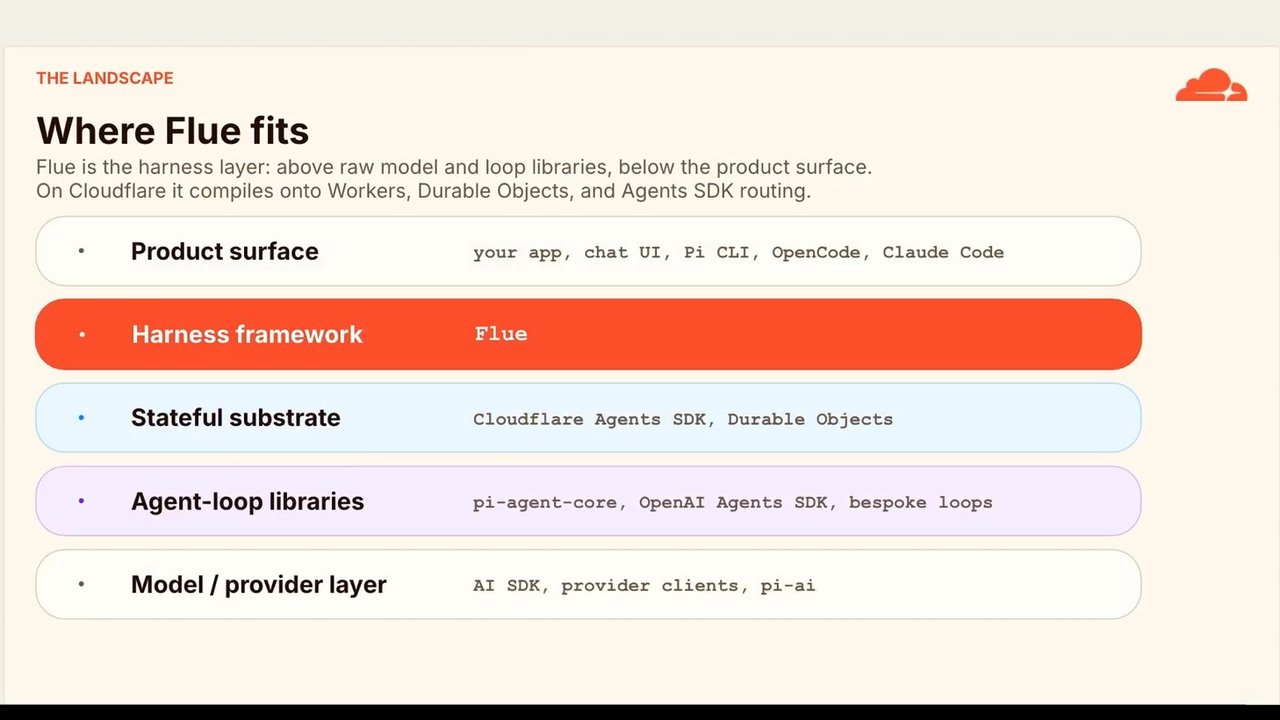Screen dimensions: 1280x720
Task: Click the purple bullet in Agent-loop libraries row
Action: click(82, 500)
